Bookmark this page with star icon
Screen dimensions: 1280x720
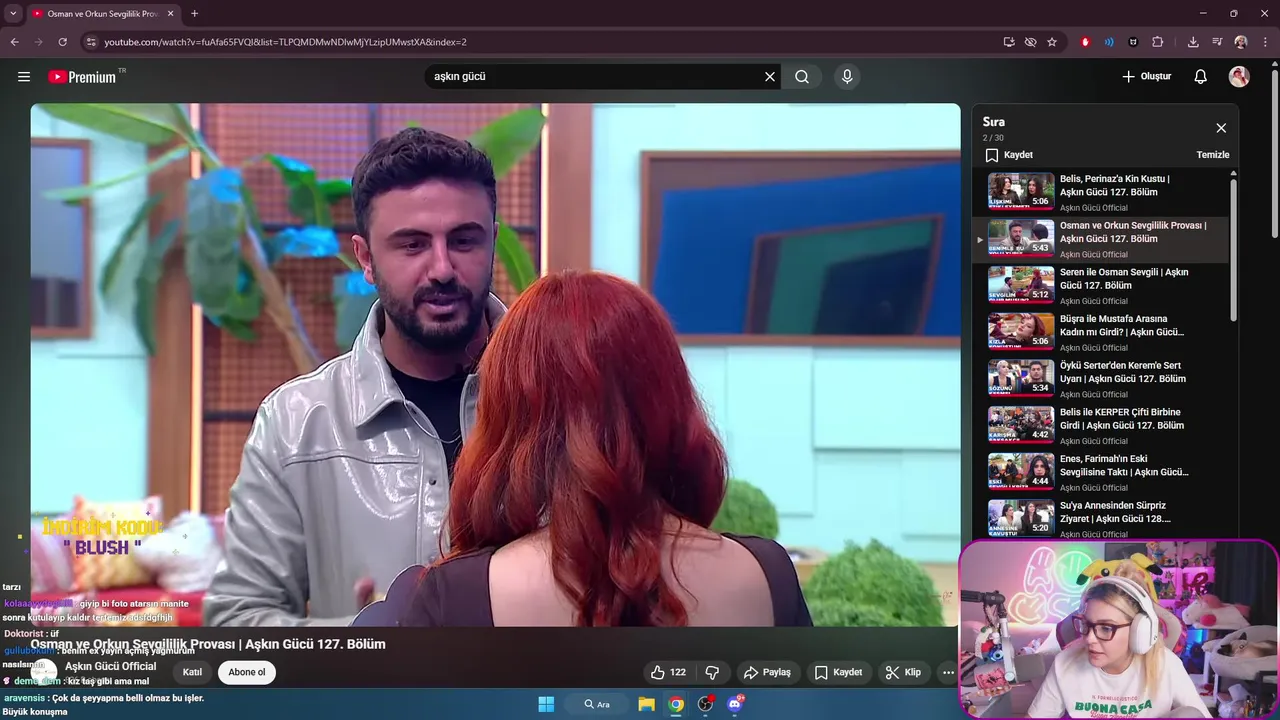(1052, 42)
